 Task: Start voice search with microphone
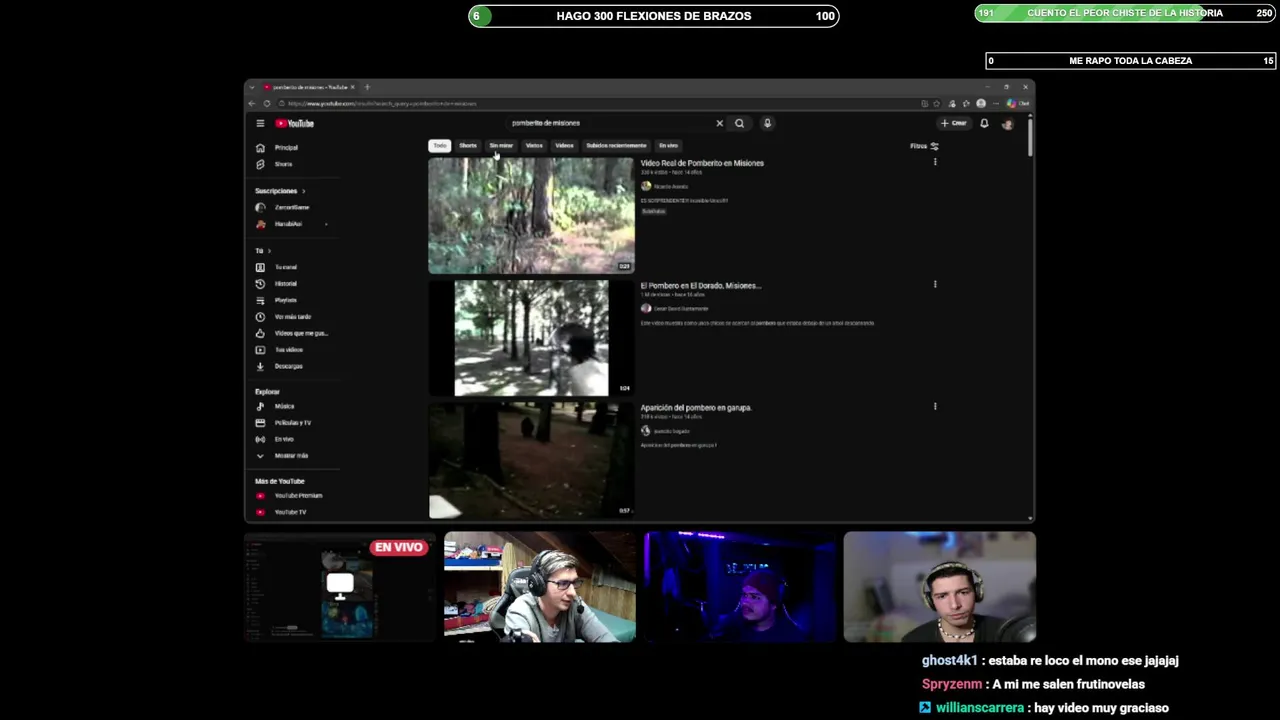767,123
